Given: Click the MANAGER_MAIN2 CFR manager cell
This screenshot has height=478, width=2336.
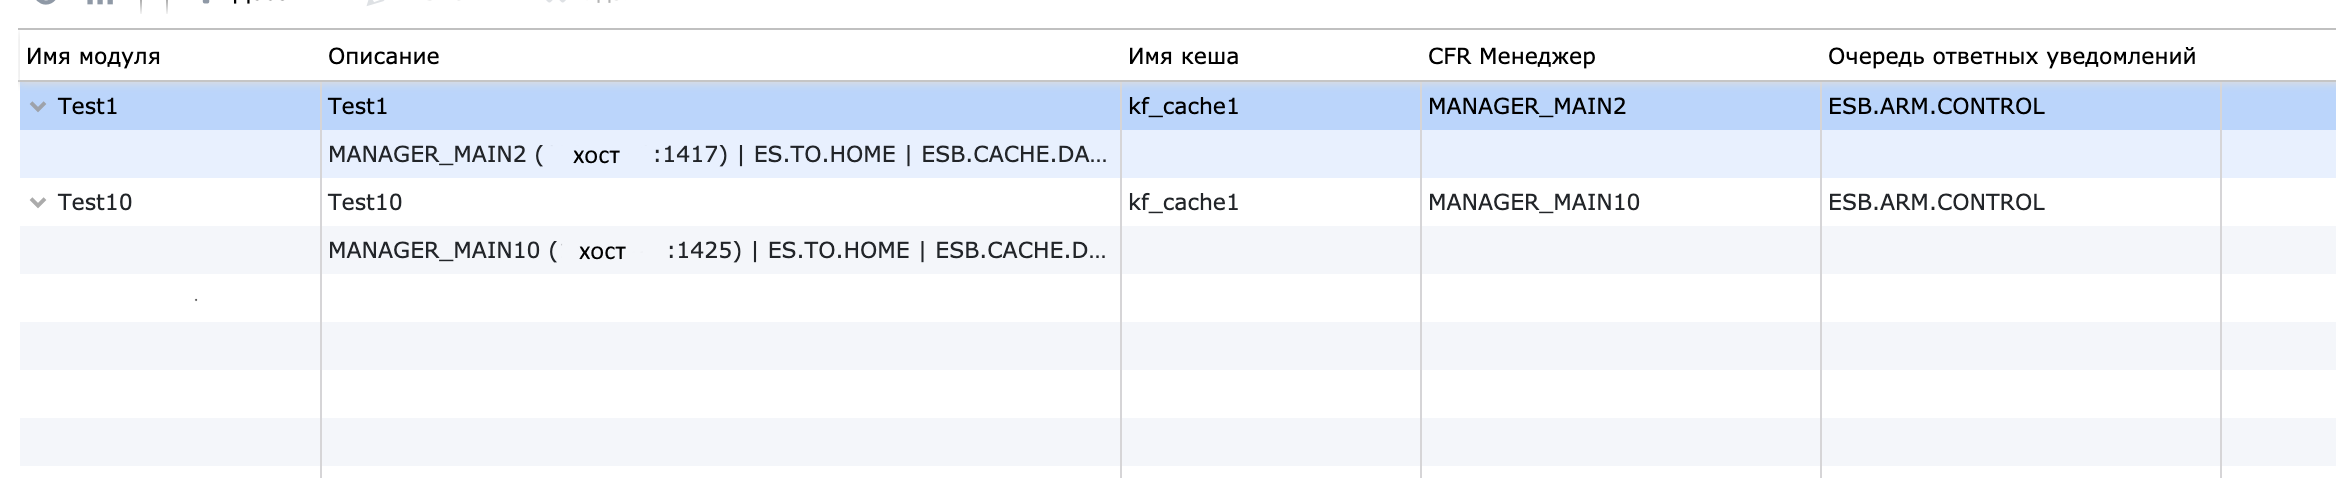Looking at the screenshot, I should click(x=1526, y=106).
